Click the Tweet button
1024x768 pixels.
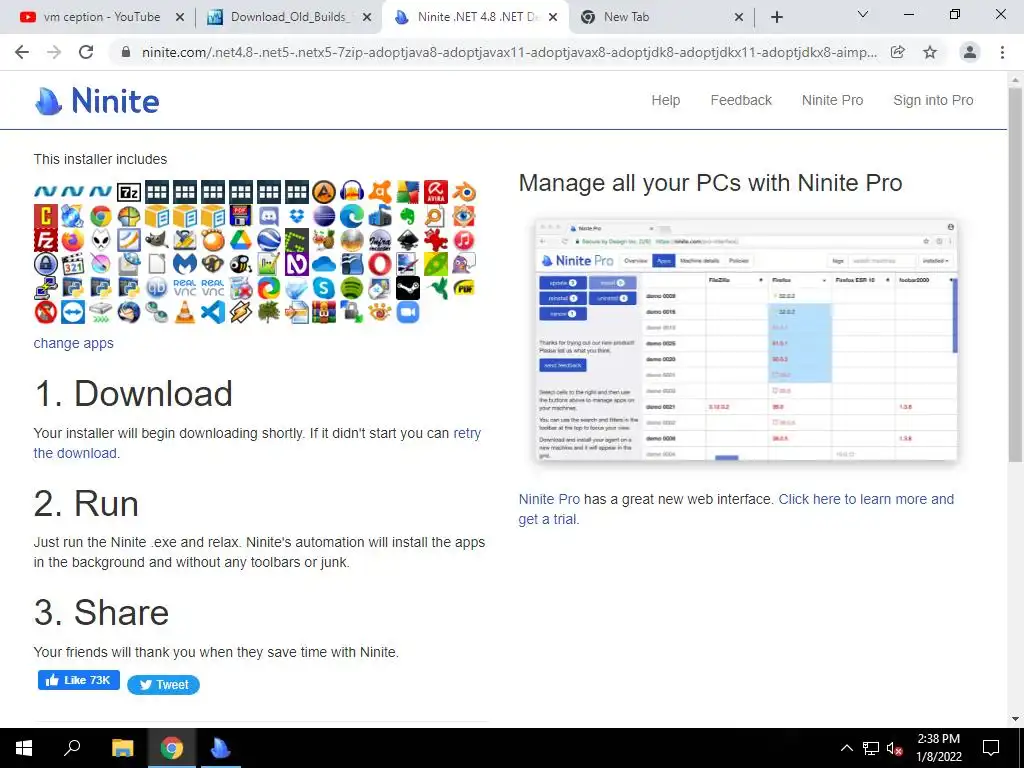(163, 684)
